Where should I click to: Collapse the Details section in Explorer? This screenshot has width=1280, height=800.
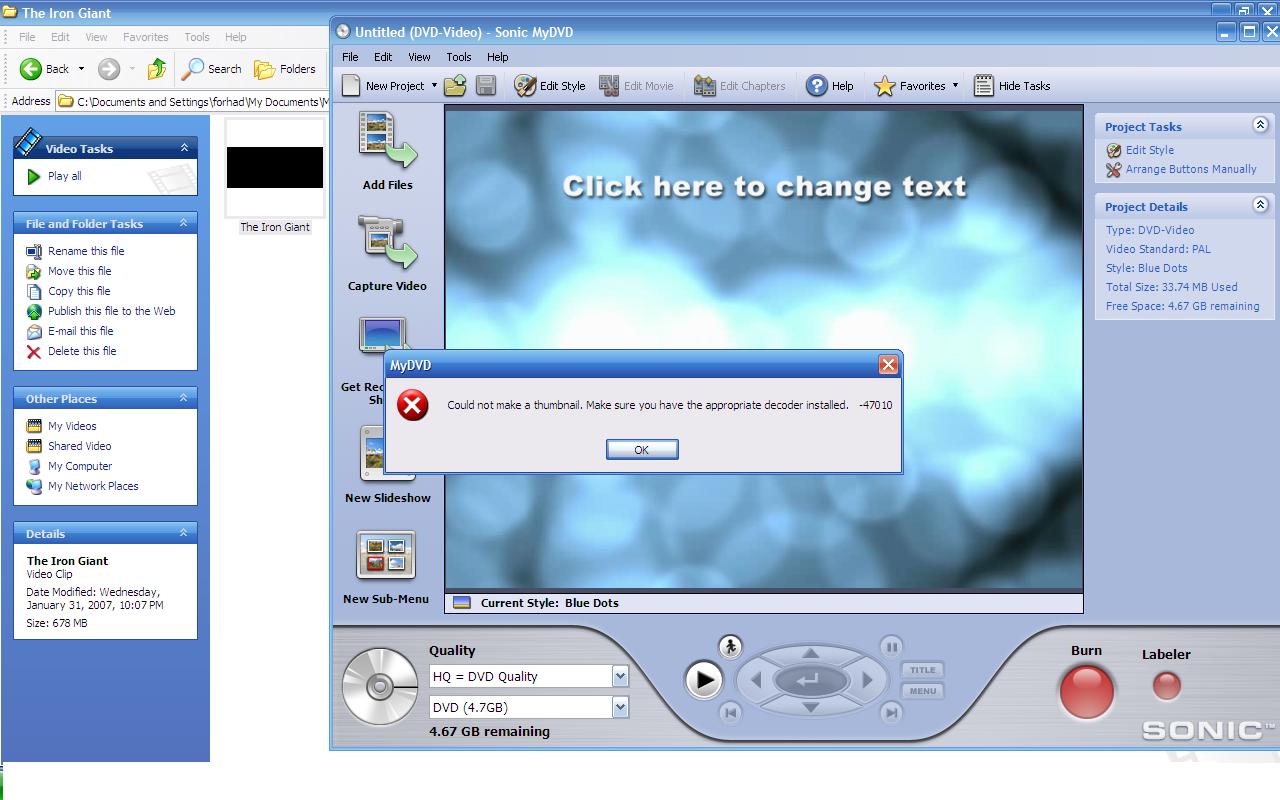click(x=184, y=533)
